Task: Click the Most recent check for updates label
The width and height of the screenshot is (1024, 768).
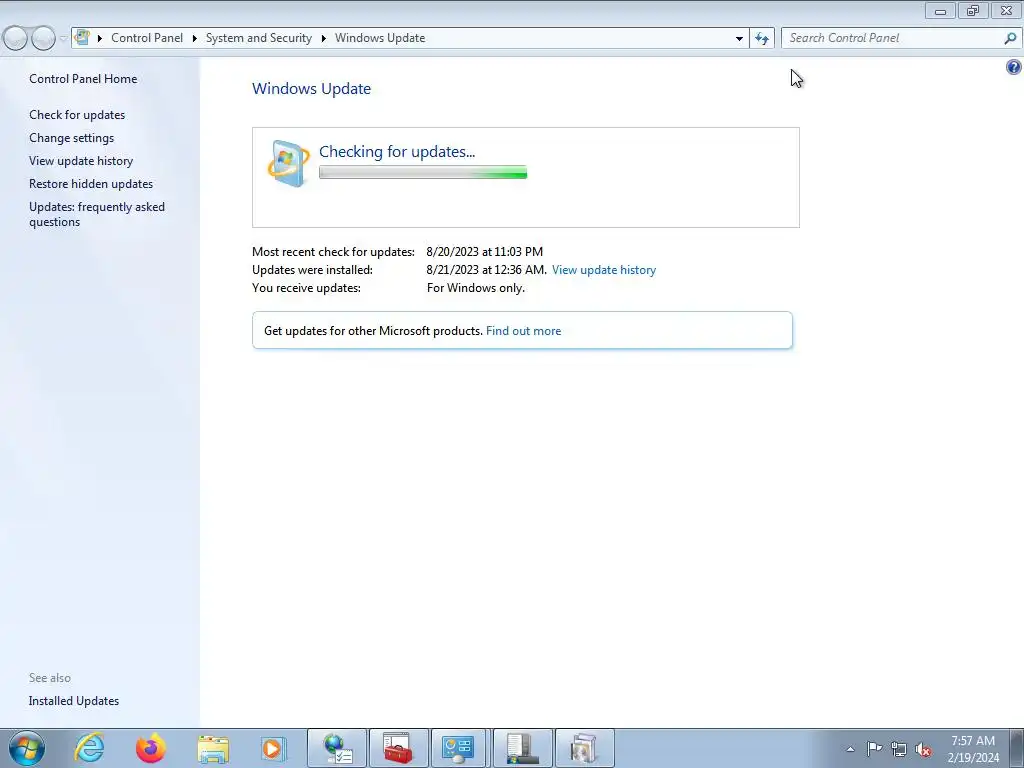Action: 333,251
